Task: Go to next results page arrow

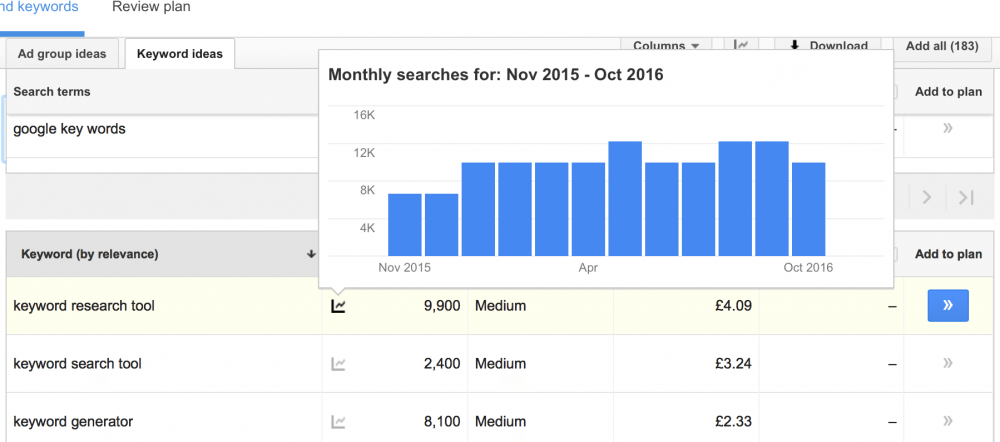Action: coord(927,198)
